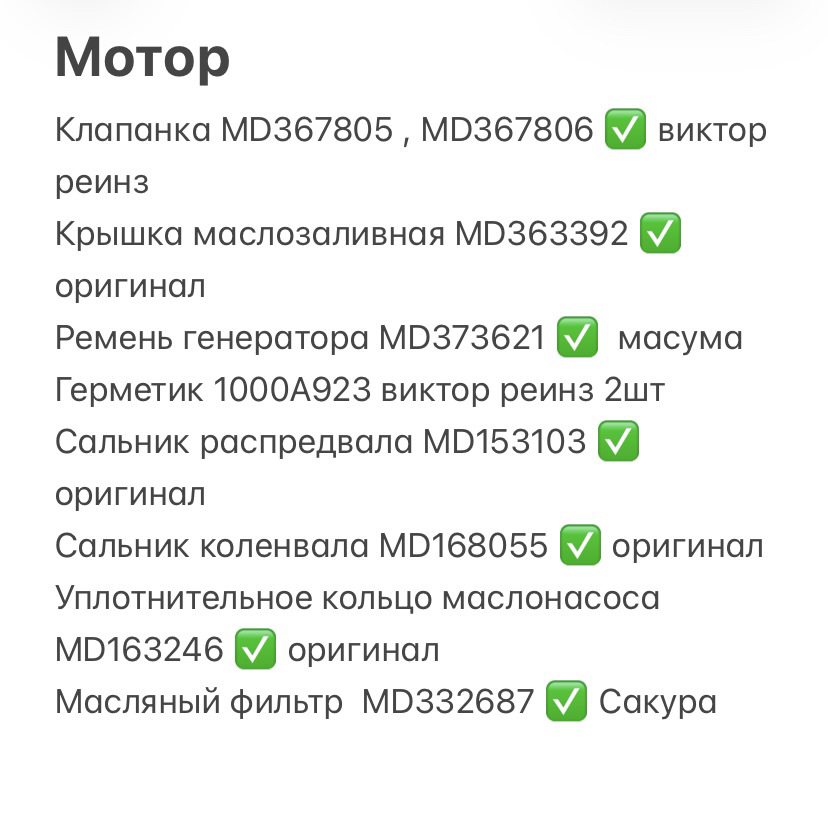Click the brand name "масума"
Viewport: 828px width, 826px height.
pos(680,339)
